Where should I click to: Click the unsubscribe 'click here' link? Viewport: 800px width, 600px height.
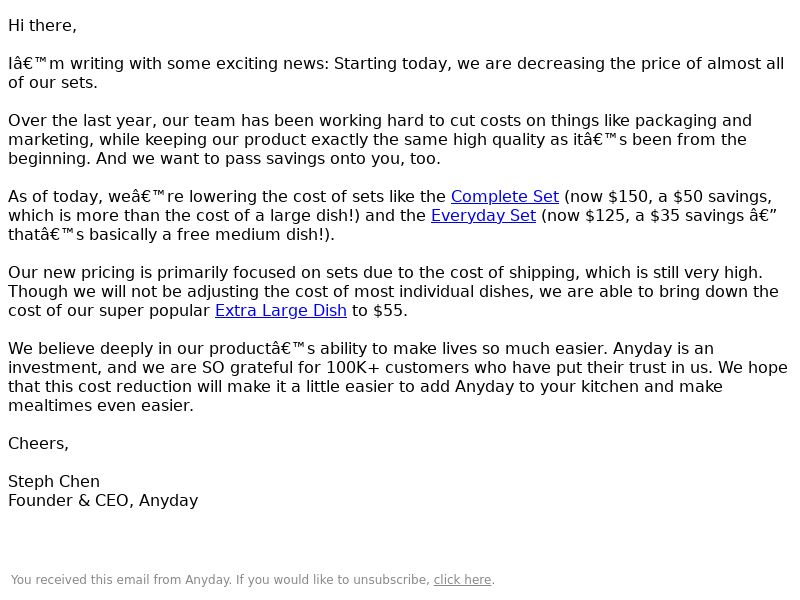(x=462, y=580)
